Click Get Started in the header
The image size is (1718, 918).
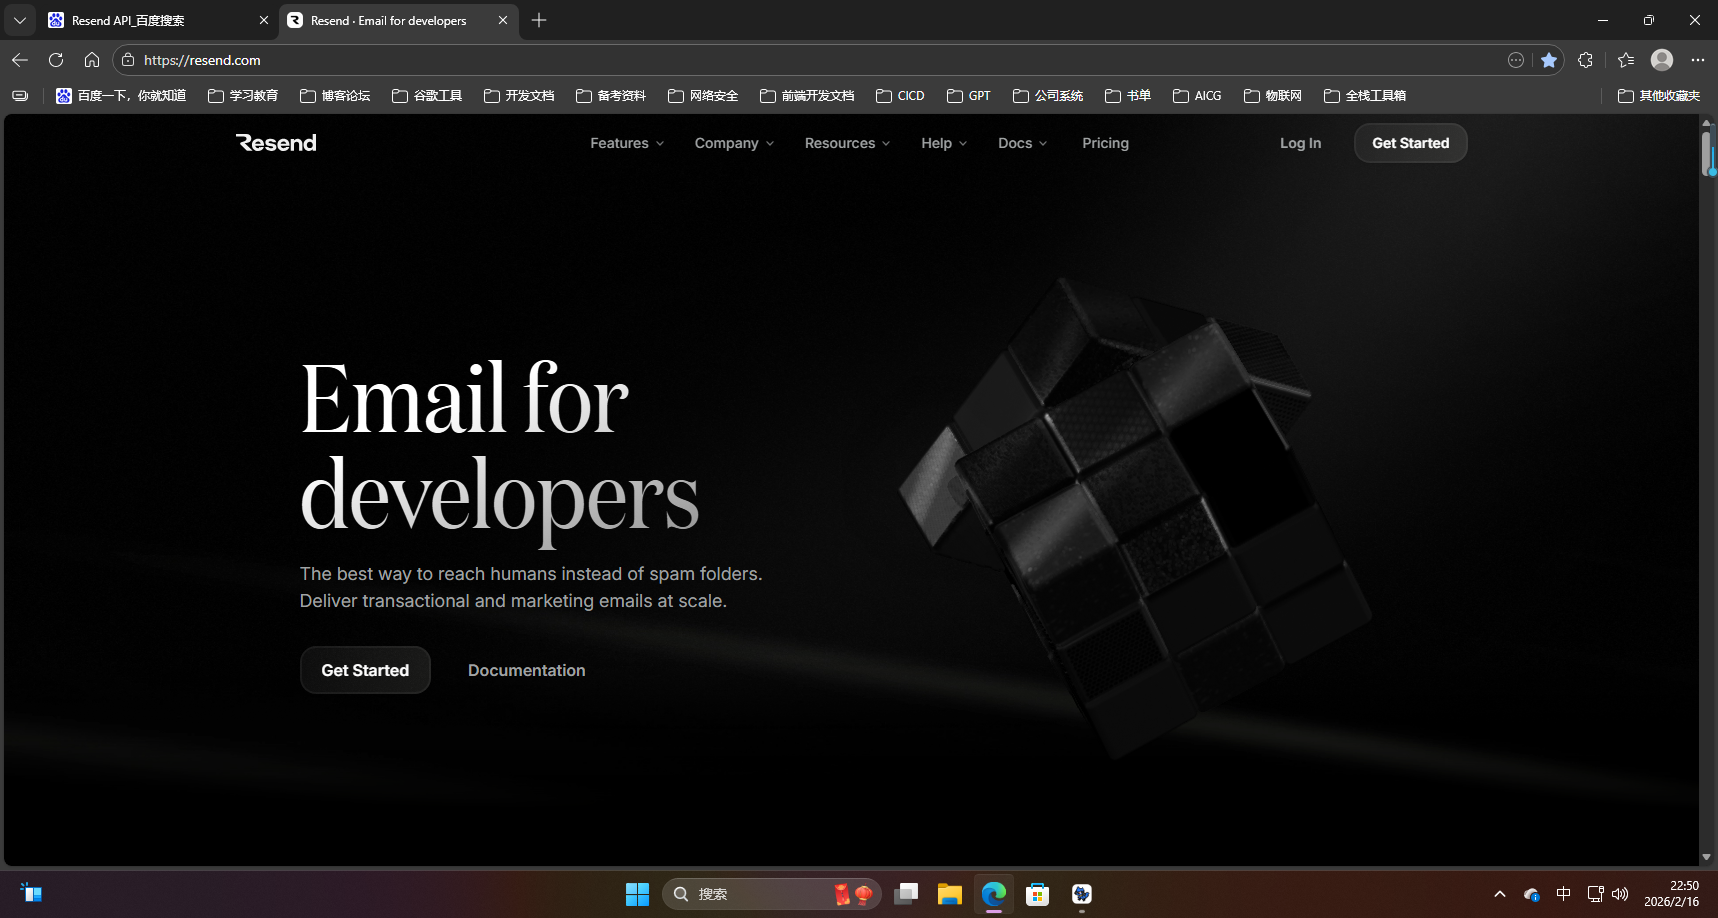[1410, 143]
